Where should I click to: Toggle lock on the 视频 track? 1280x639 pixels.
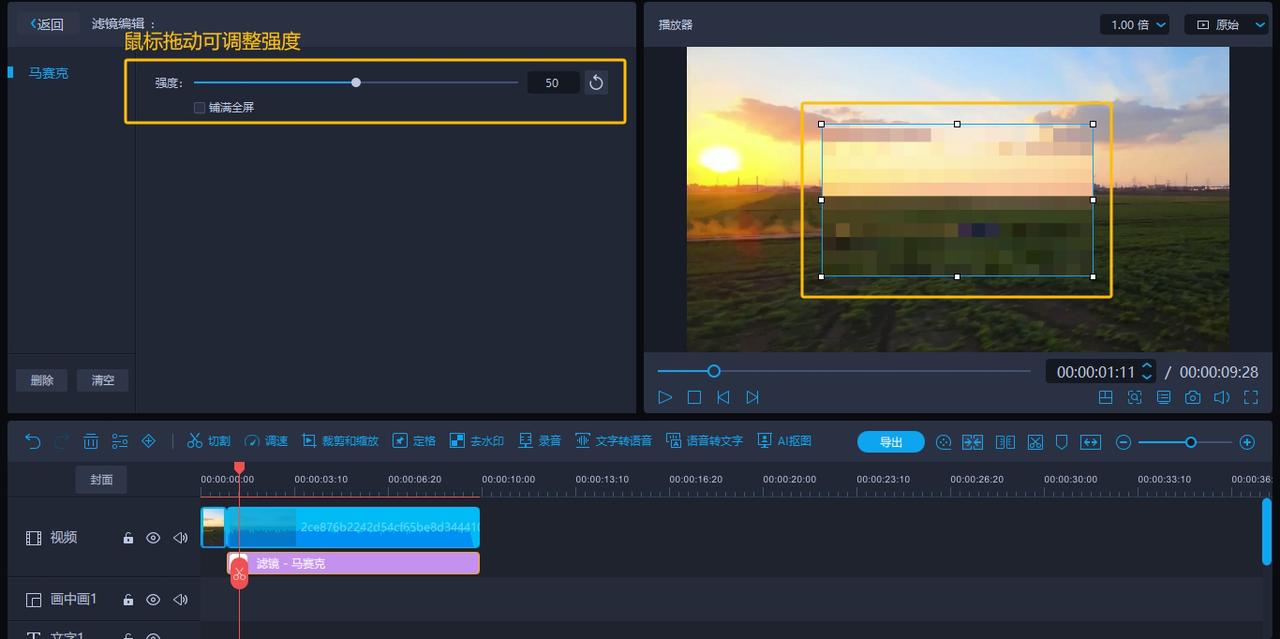pyautogui.click(x=128, y=538)
